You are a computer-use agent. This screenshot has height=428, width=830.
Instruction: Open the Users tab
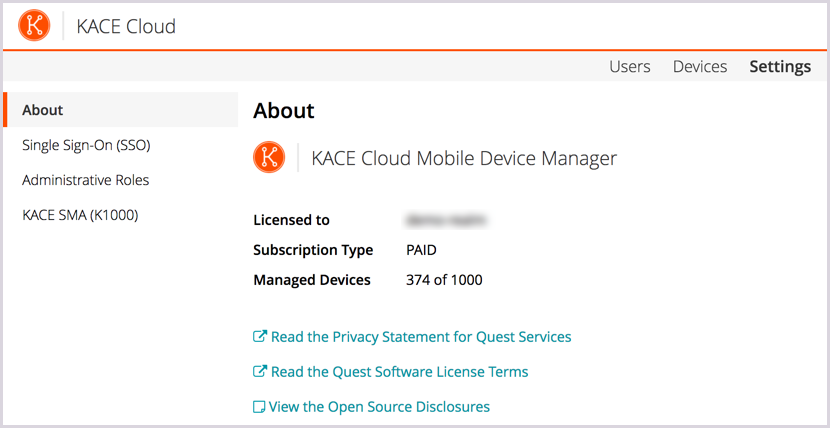pos(629,66)
